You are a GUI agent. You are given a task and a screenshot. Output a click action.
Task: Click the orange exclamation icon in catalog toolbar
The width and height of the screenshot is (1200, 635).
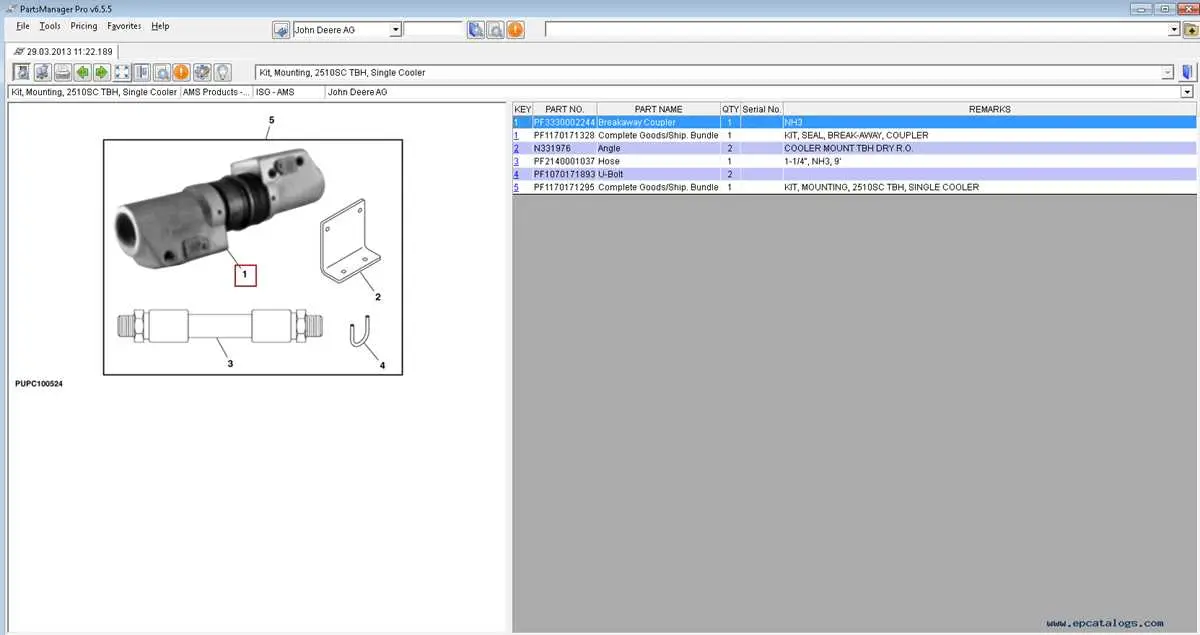tap(181, 72)
